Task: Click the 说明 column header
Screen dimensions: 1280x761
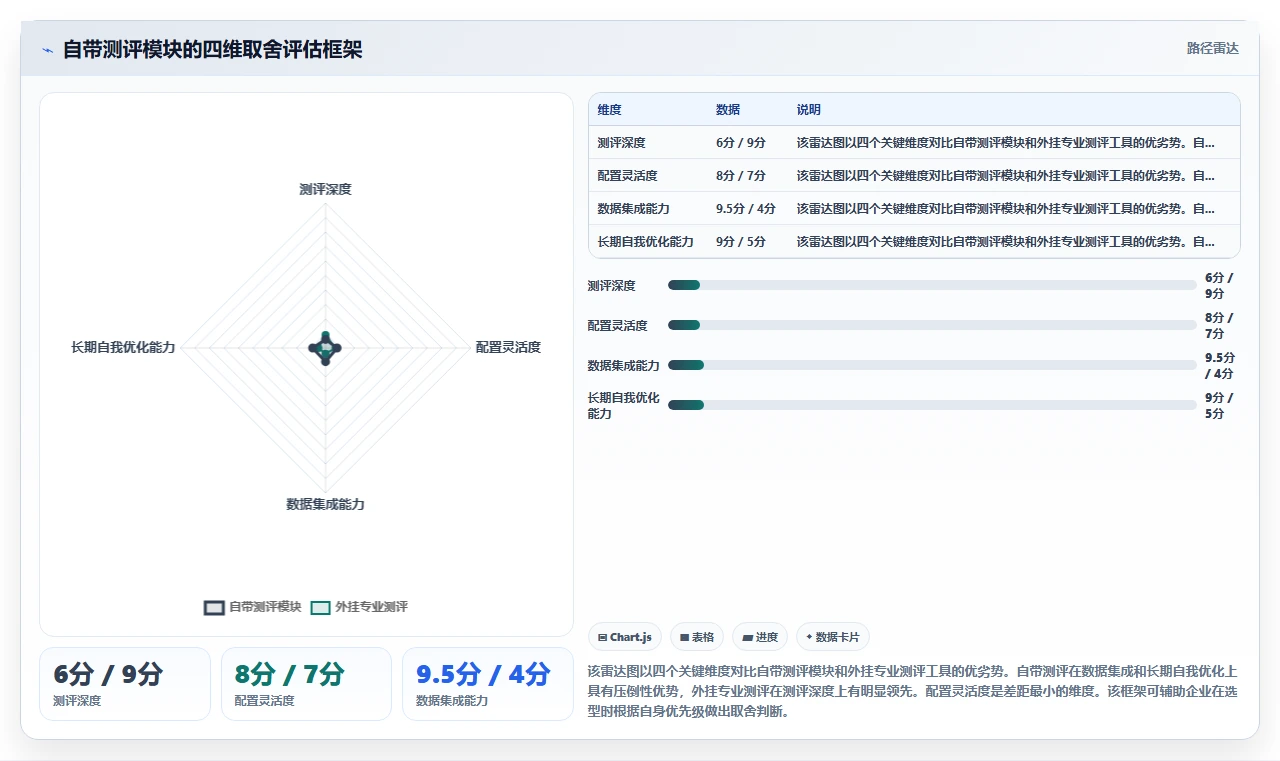Action: (x=808, y=110)
